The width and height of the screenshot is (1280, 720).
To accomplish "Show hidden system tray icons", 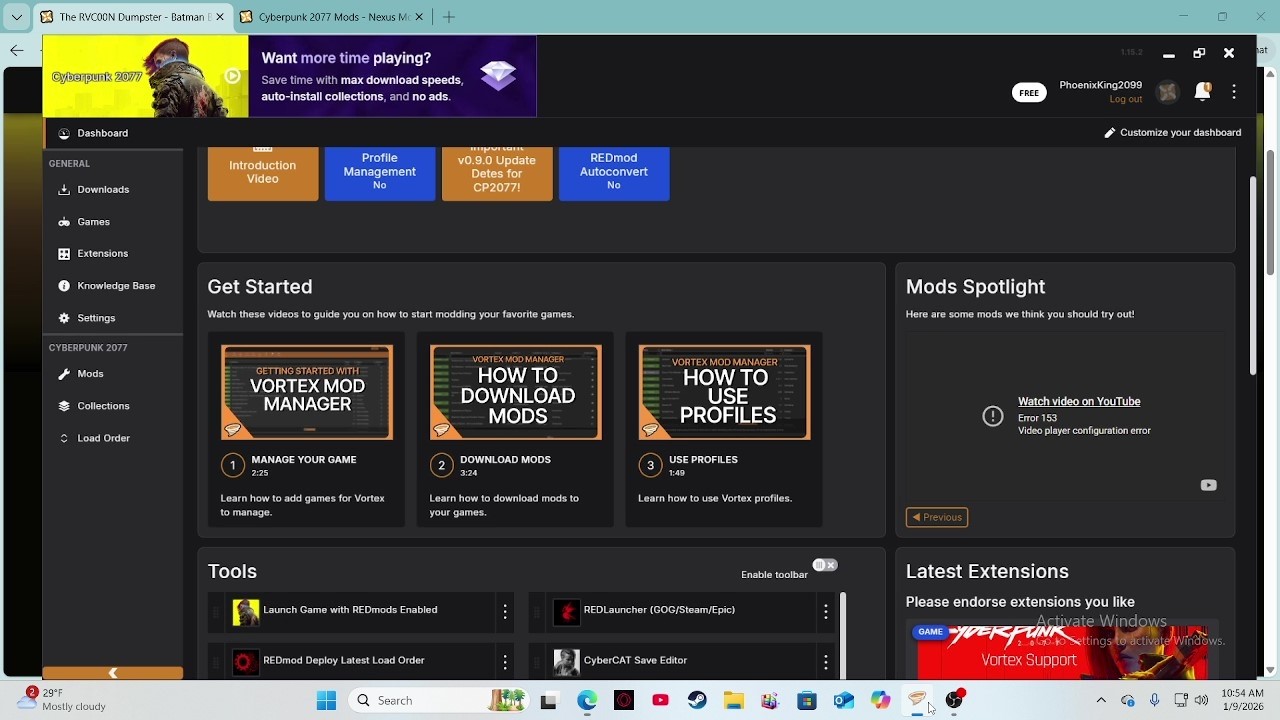I will 1101,700.
